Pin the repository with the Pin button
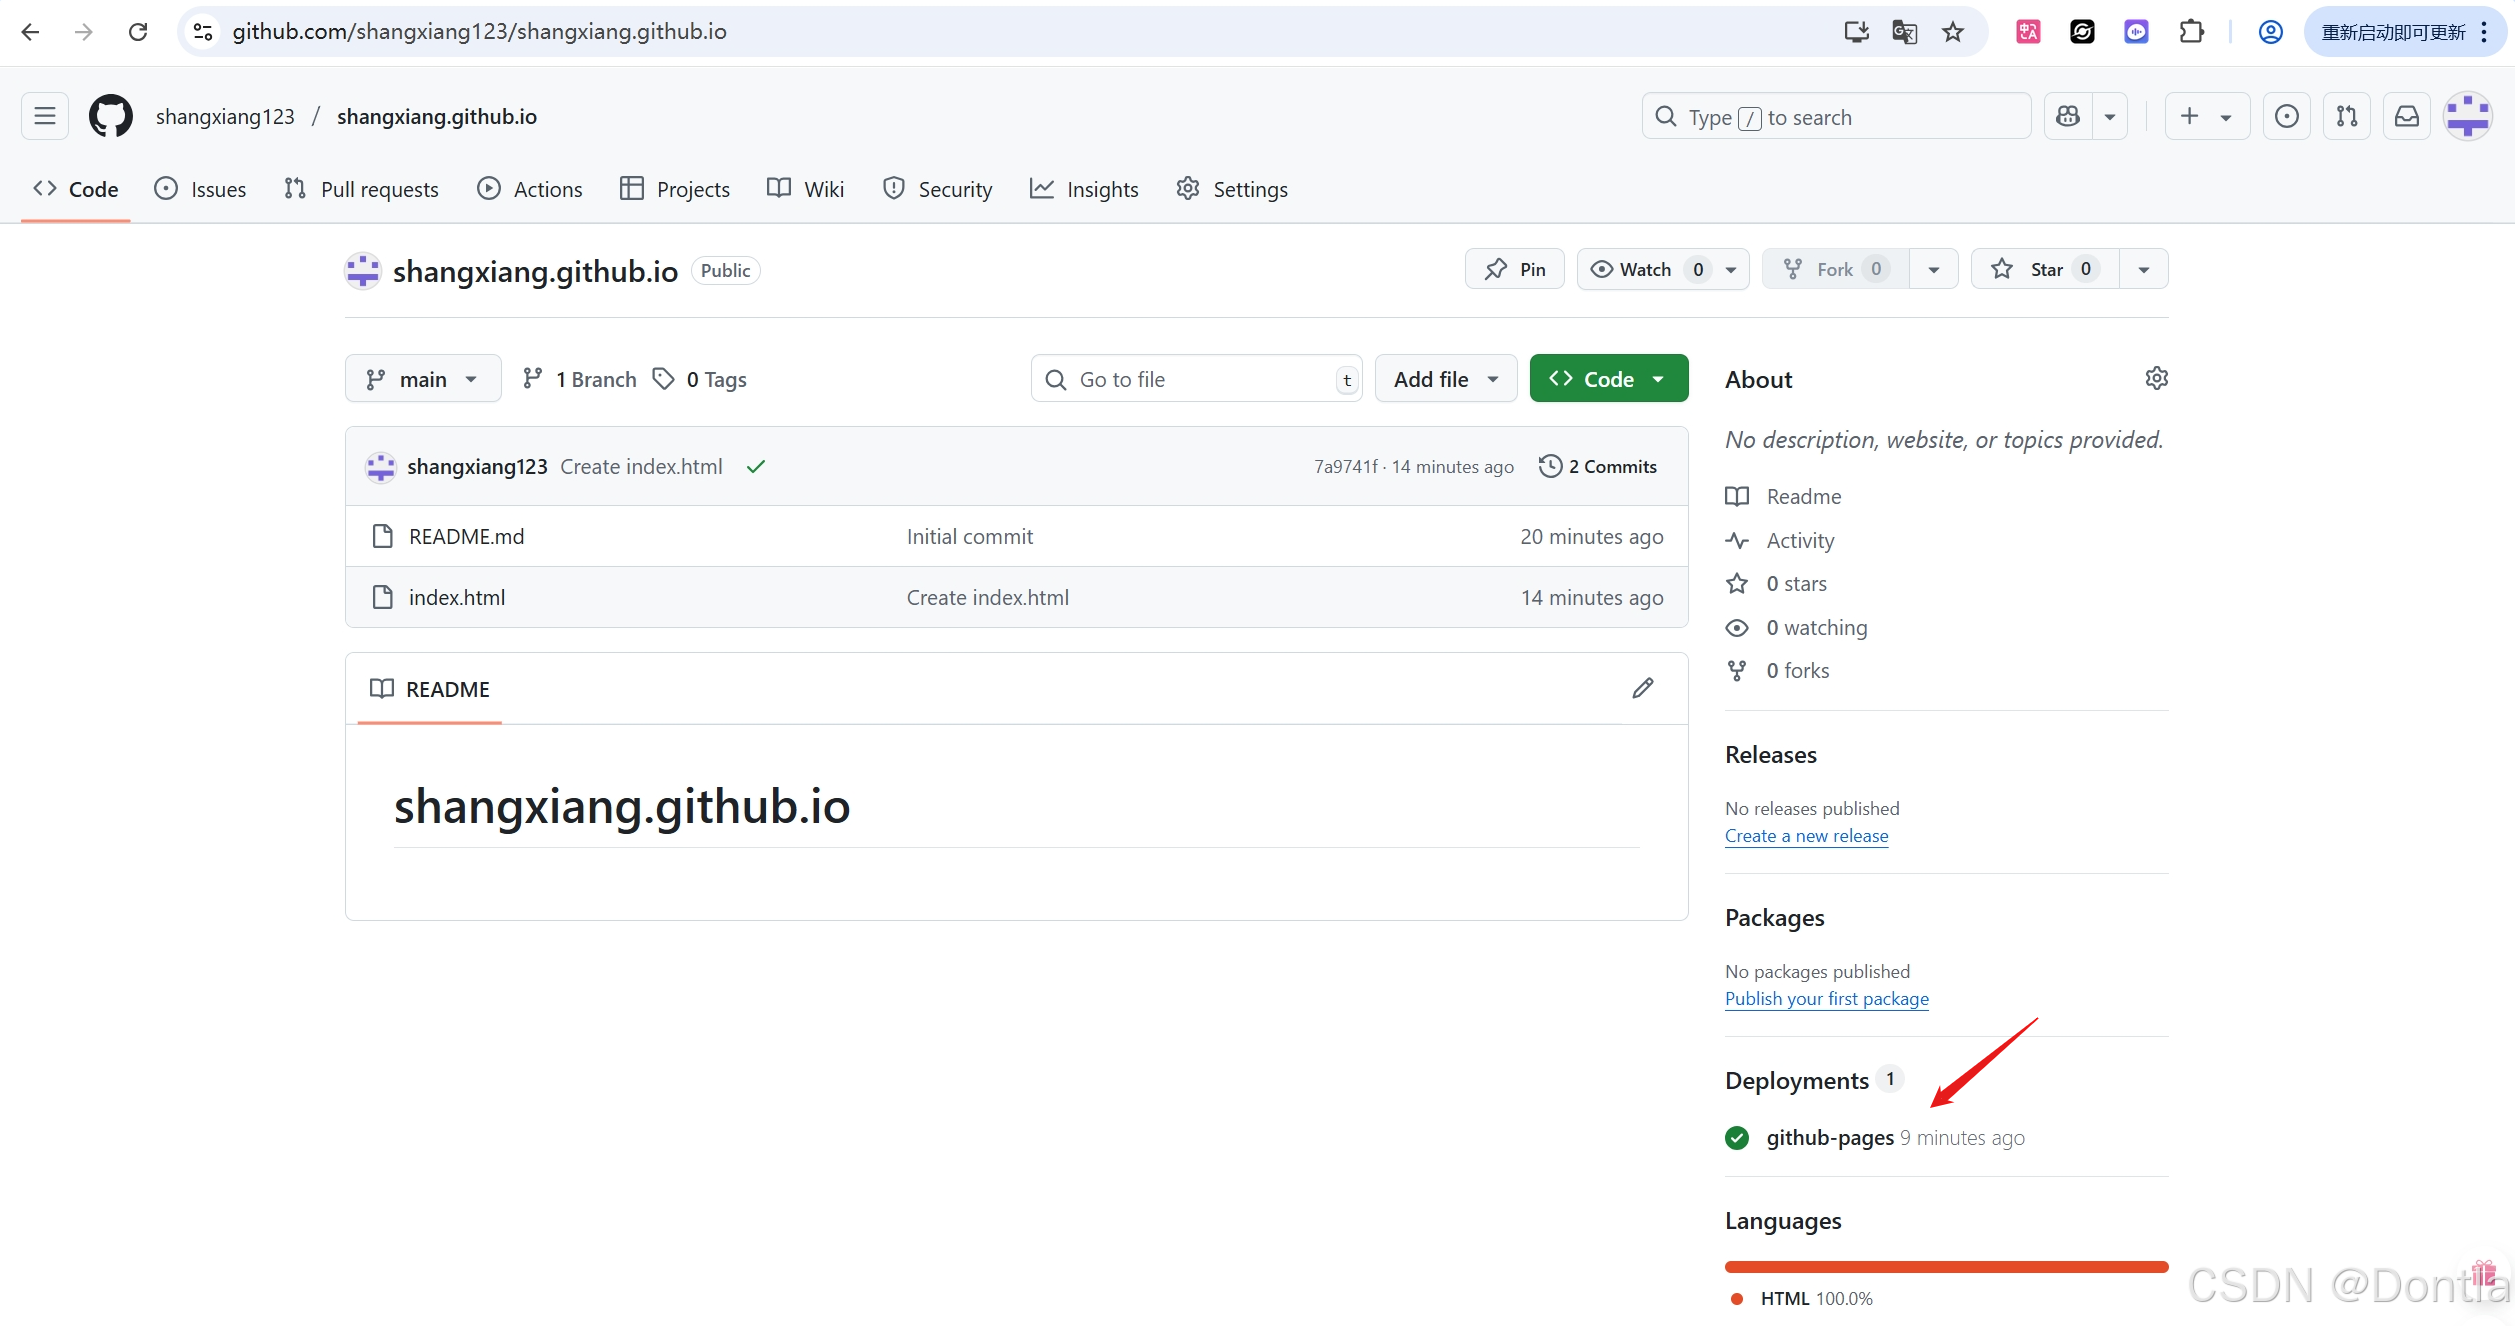2515x1326 pixels. pyautogui.click(x=1514, y=269)
